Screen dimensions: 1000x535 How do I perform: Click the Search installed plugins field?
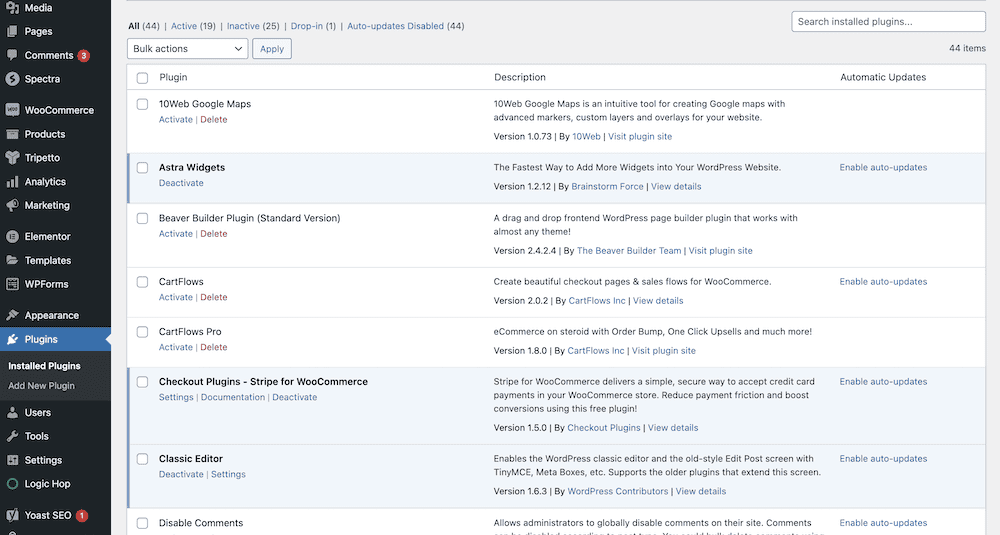tap(888, 22)
